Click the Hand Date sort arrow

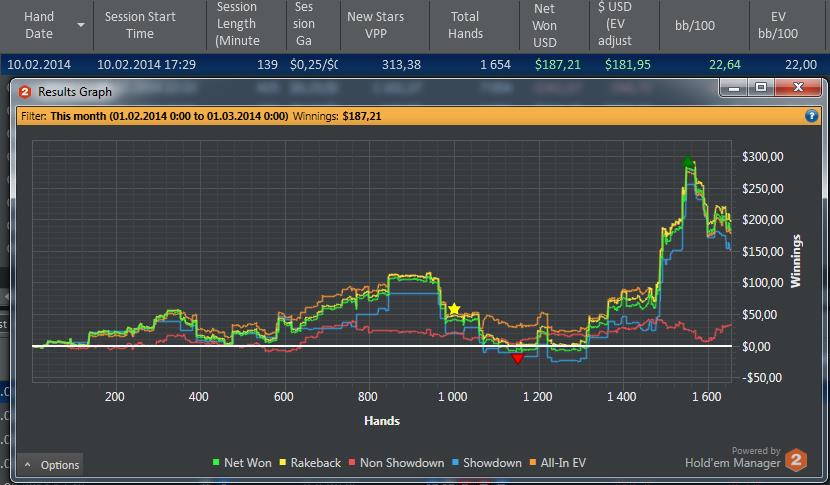[x=81, y=25]
